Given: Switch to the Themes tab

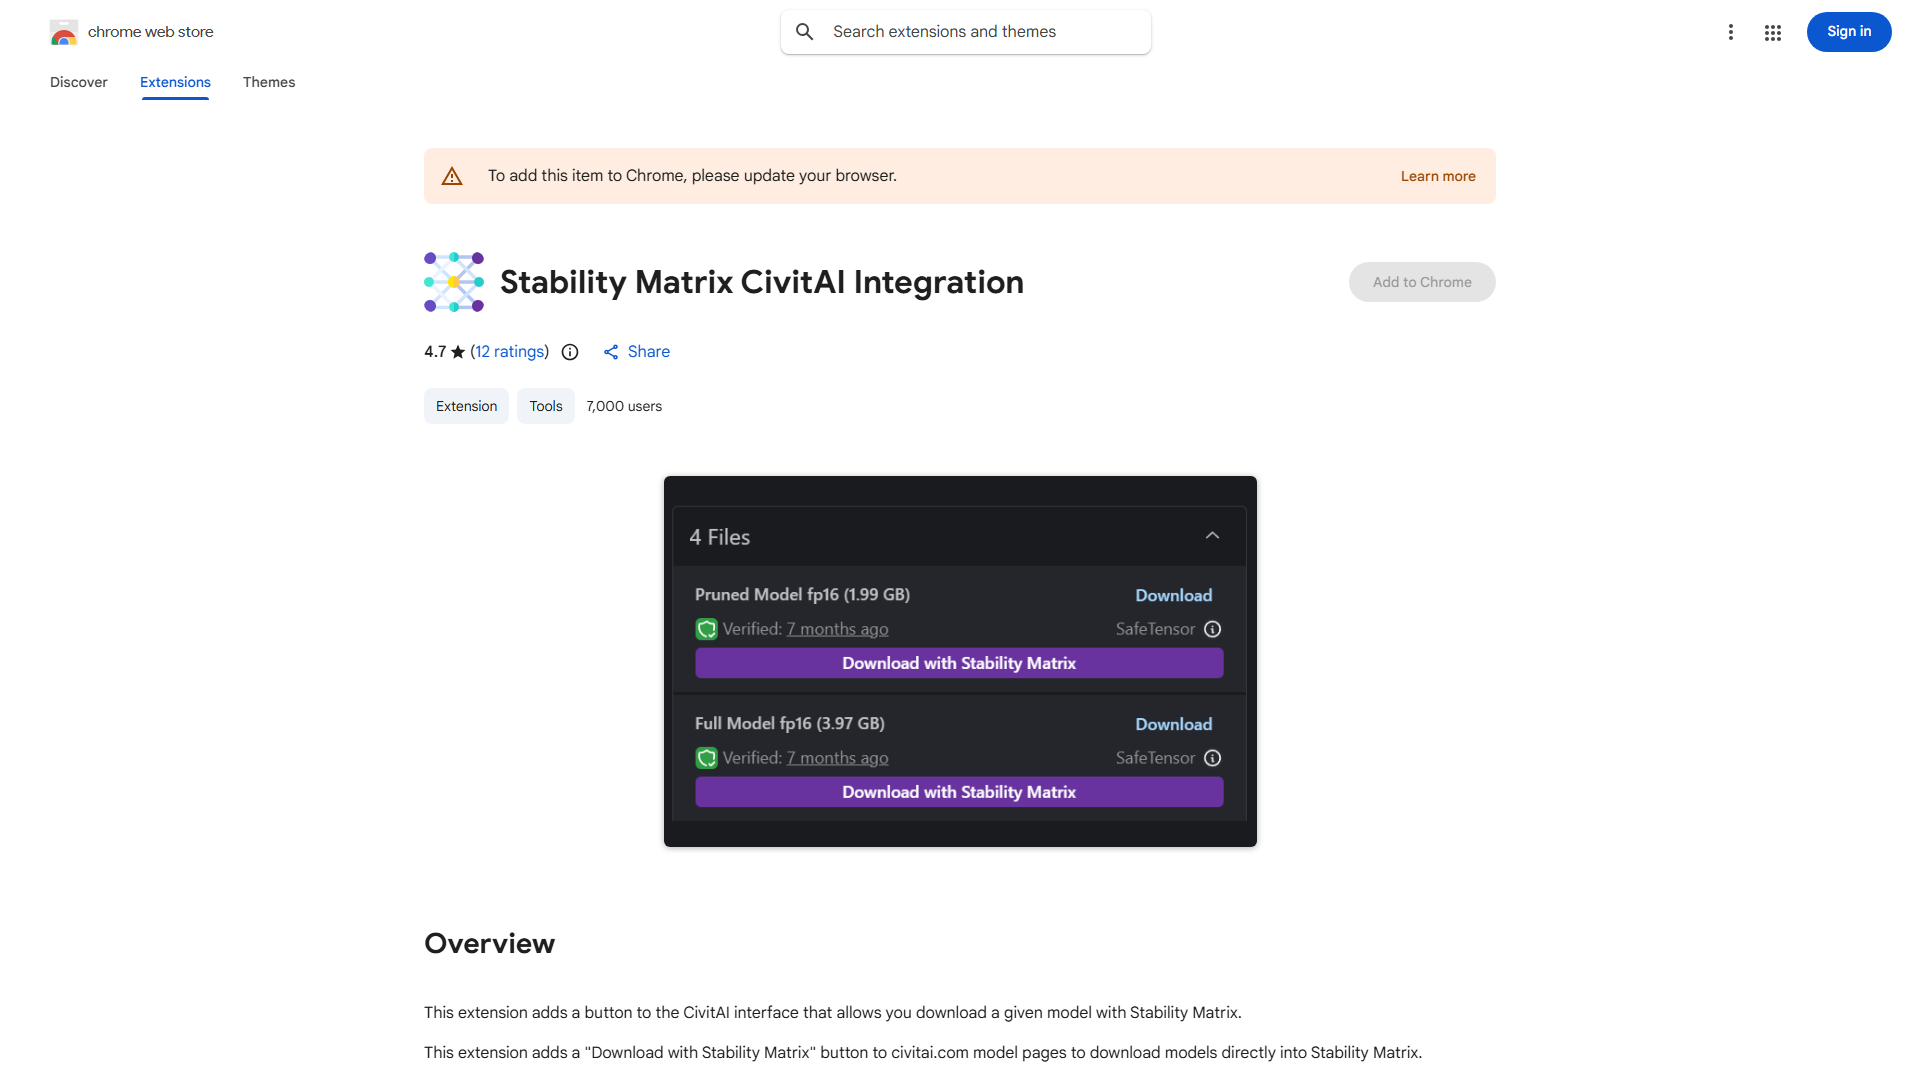Looking at the screenshot, I should pos(268,82).
